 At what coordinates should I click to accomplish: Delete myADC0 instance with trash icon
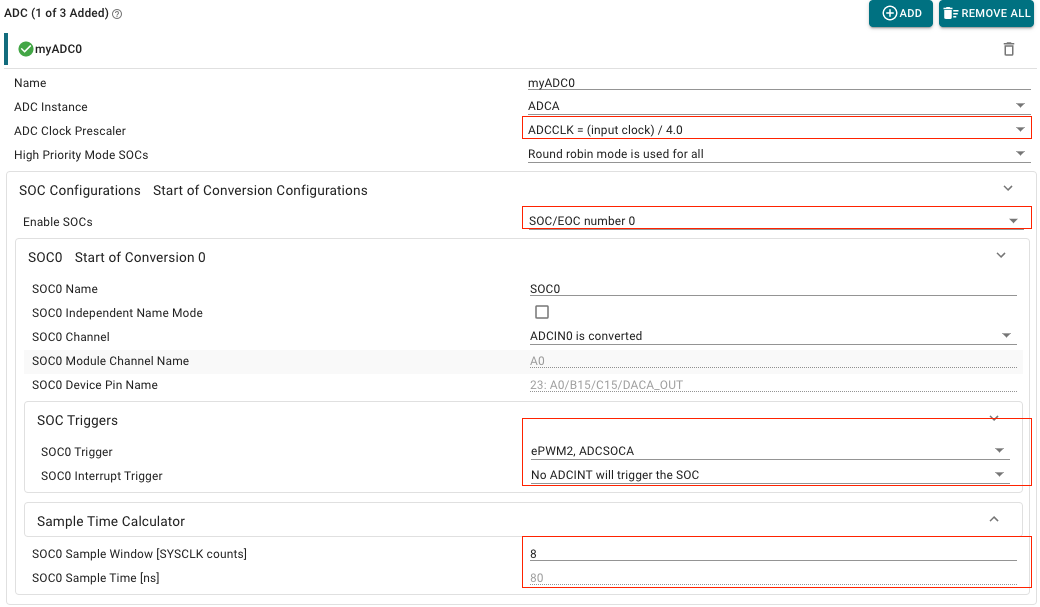coord(1009,49)
